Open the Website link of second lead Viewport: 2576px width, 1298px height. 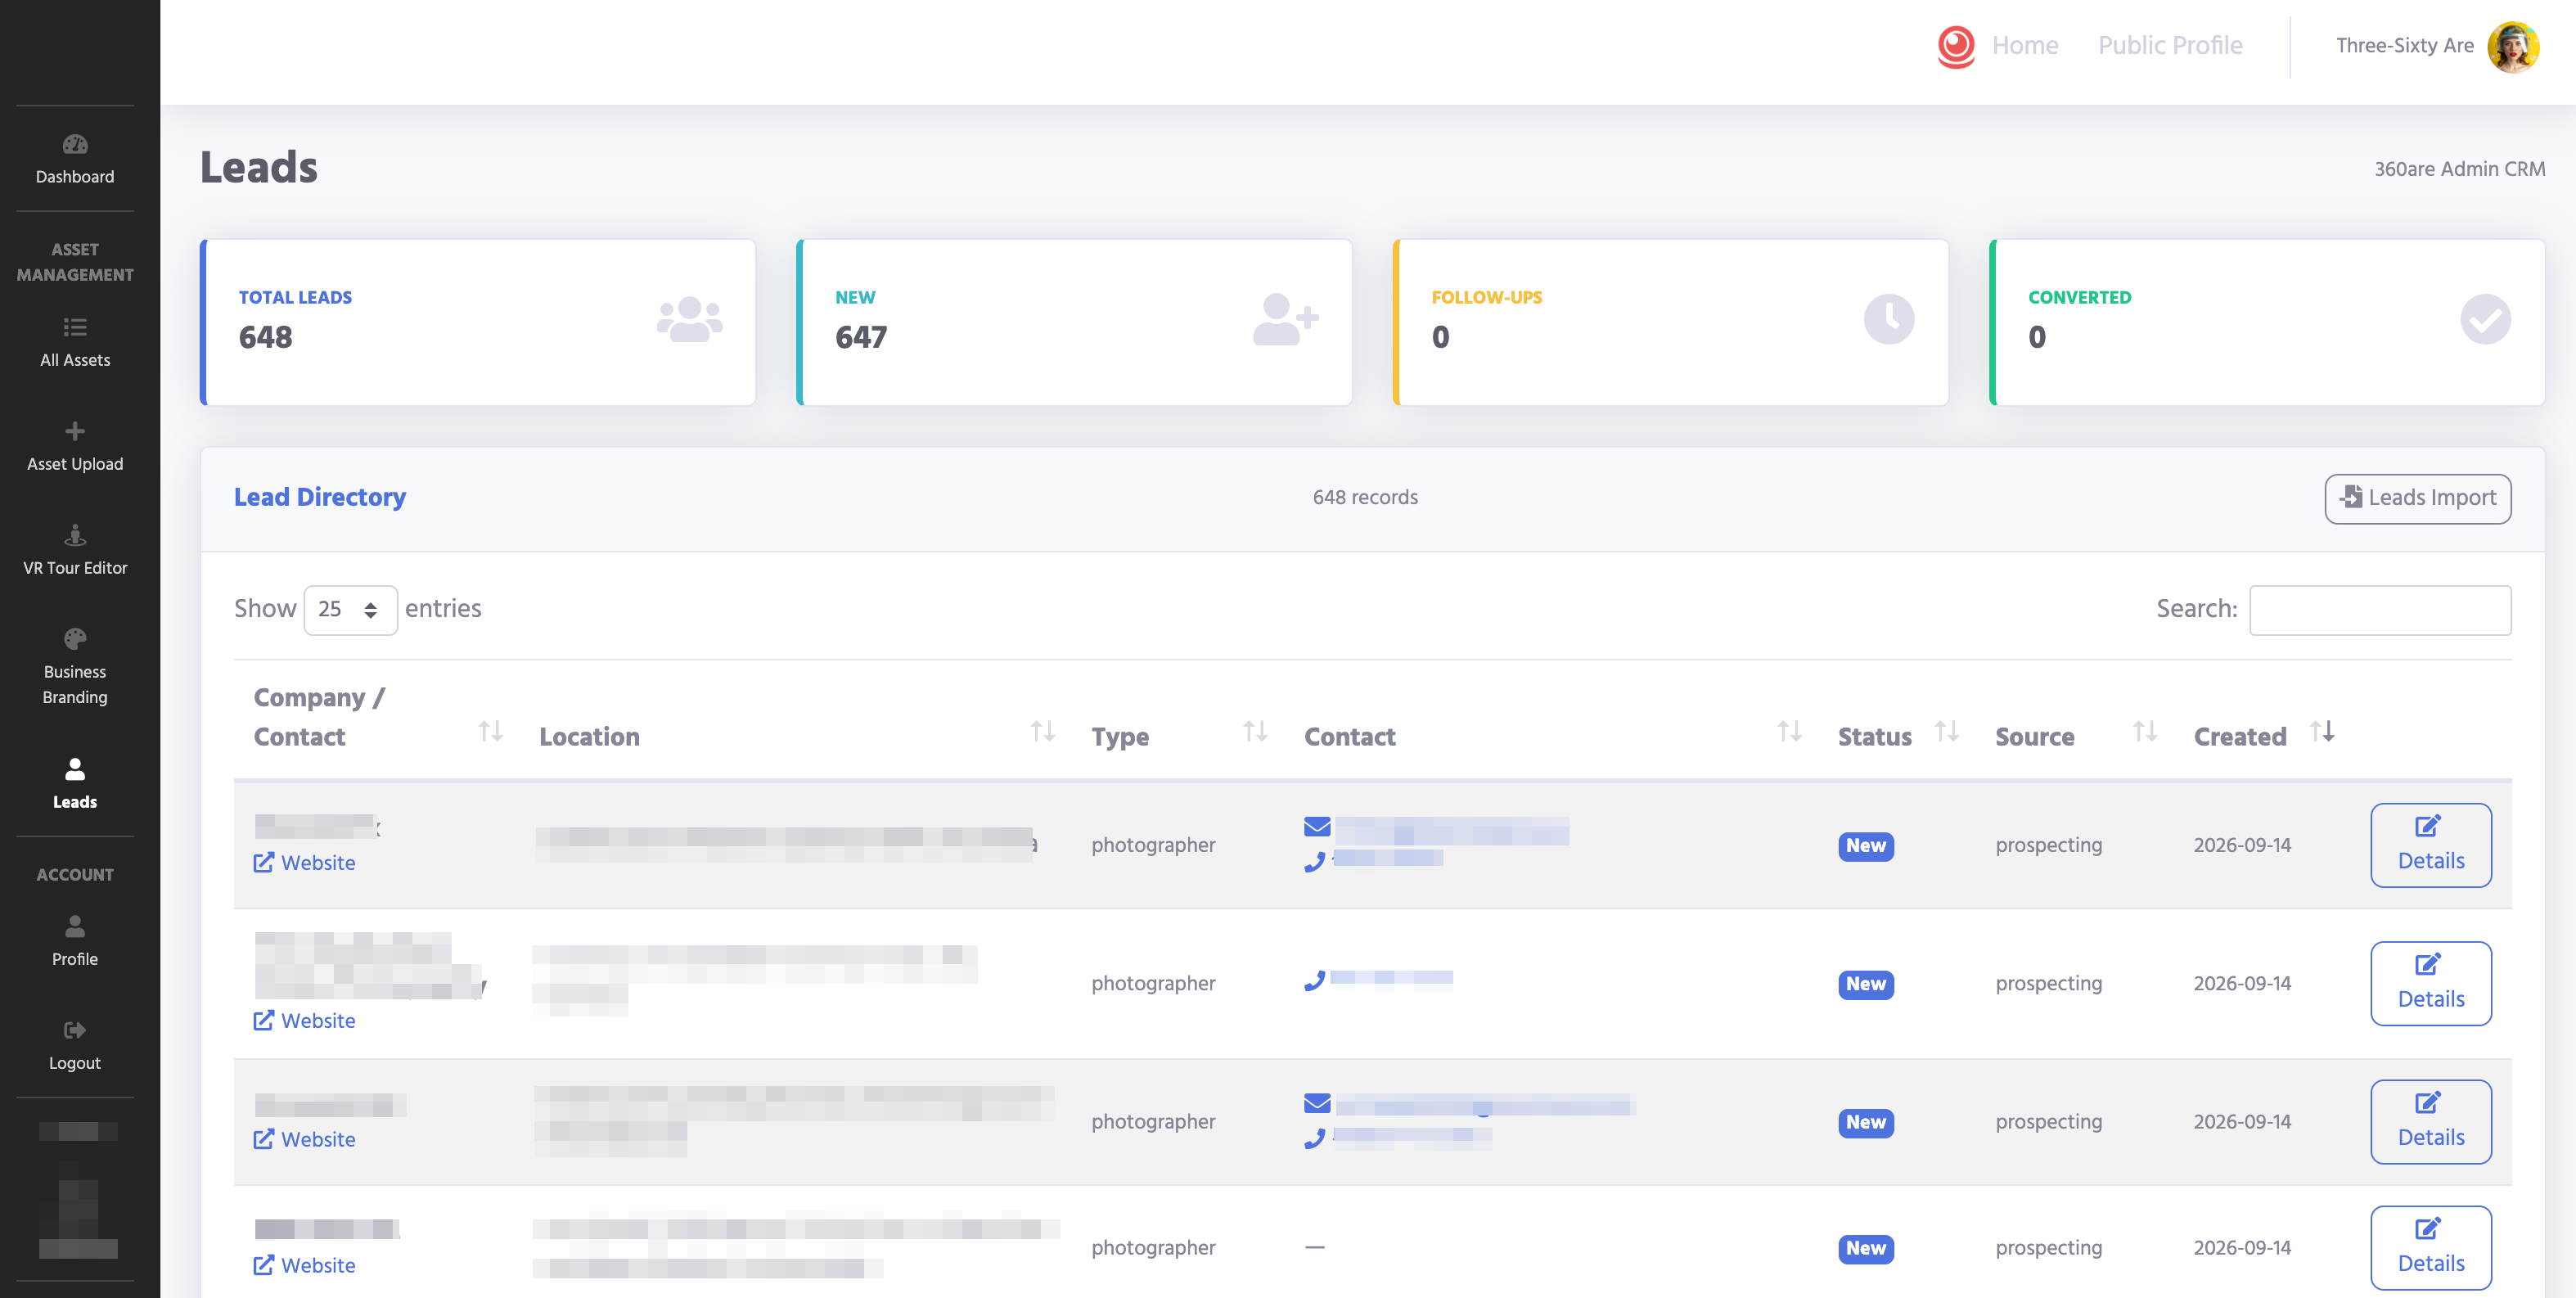click(x=305, y=1021)
